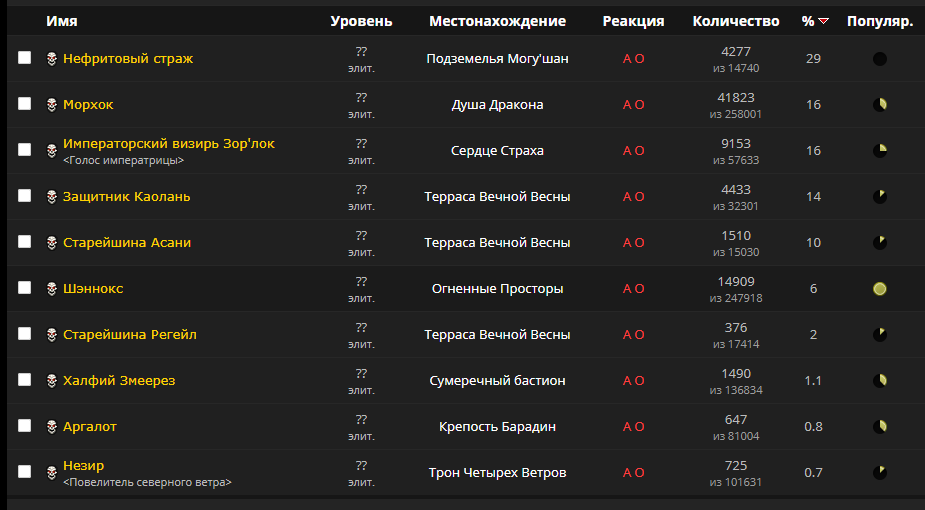Sort the list by Количество header

pos(735,21)
